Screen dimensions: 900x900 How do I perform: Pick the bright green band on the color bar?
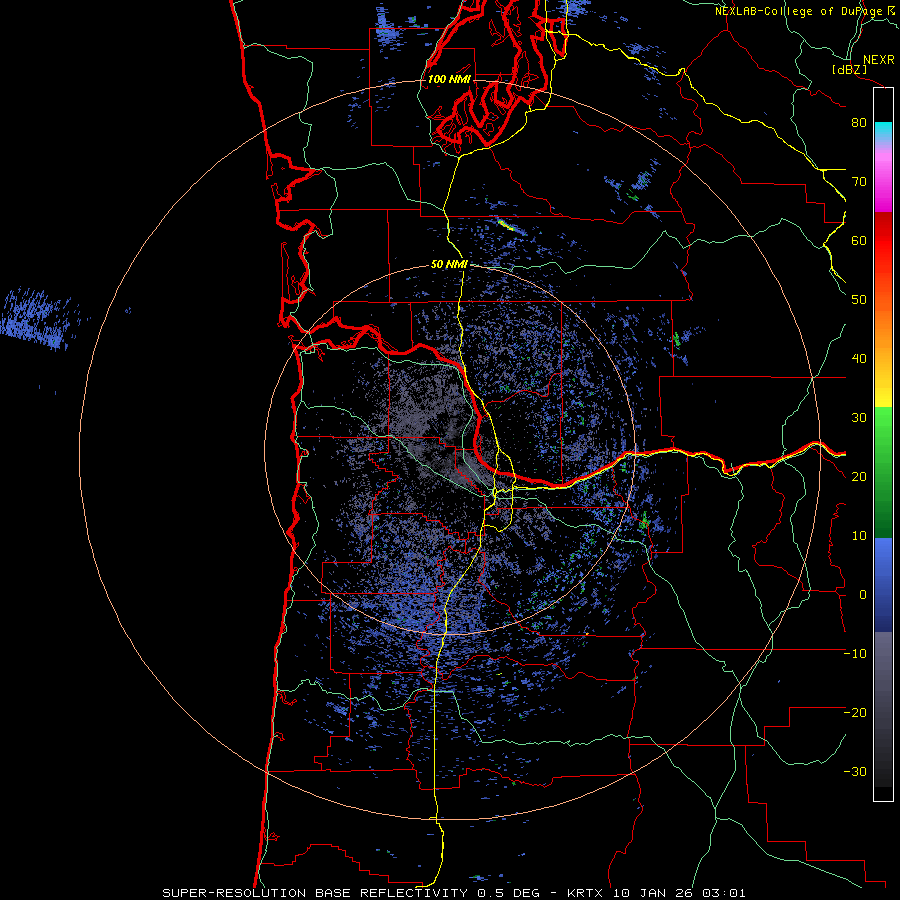click(x=883, y=430)
